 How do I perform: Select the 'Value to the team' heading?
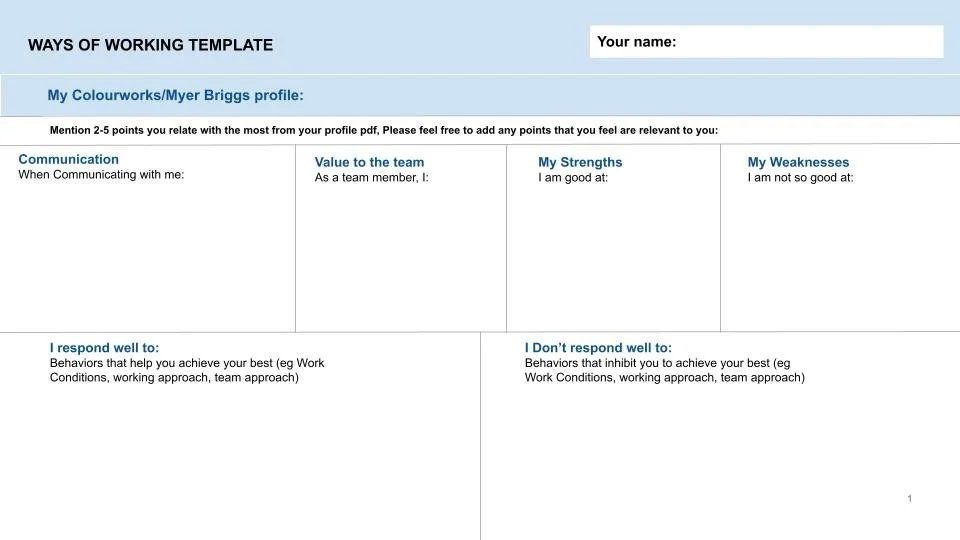click(369, 162)
